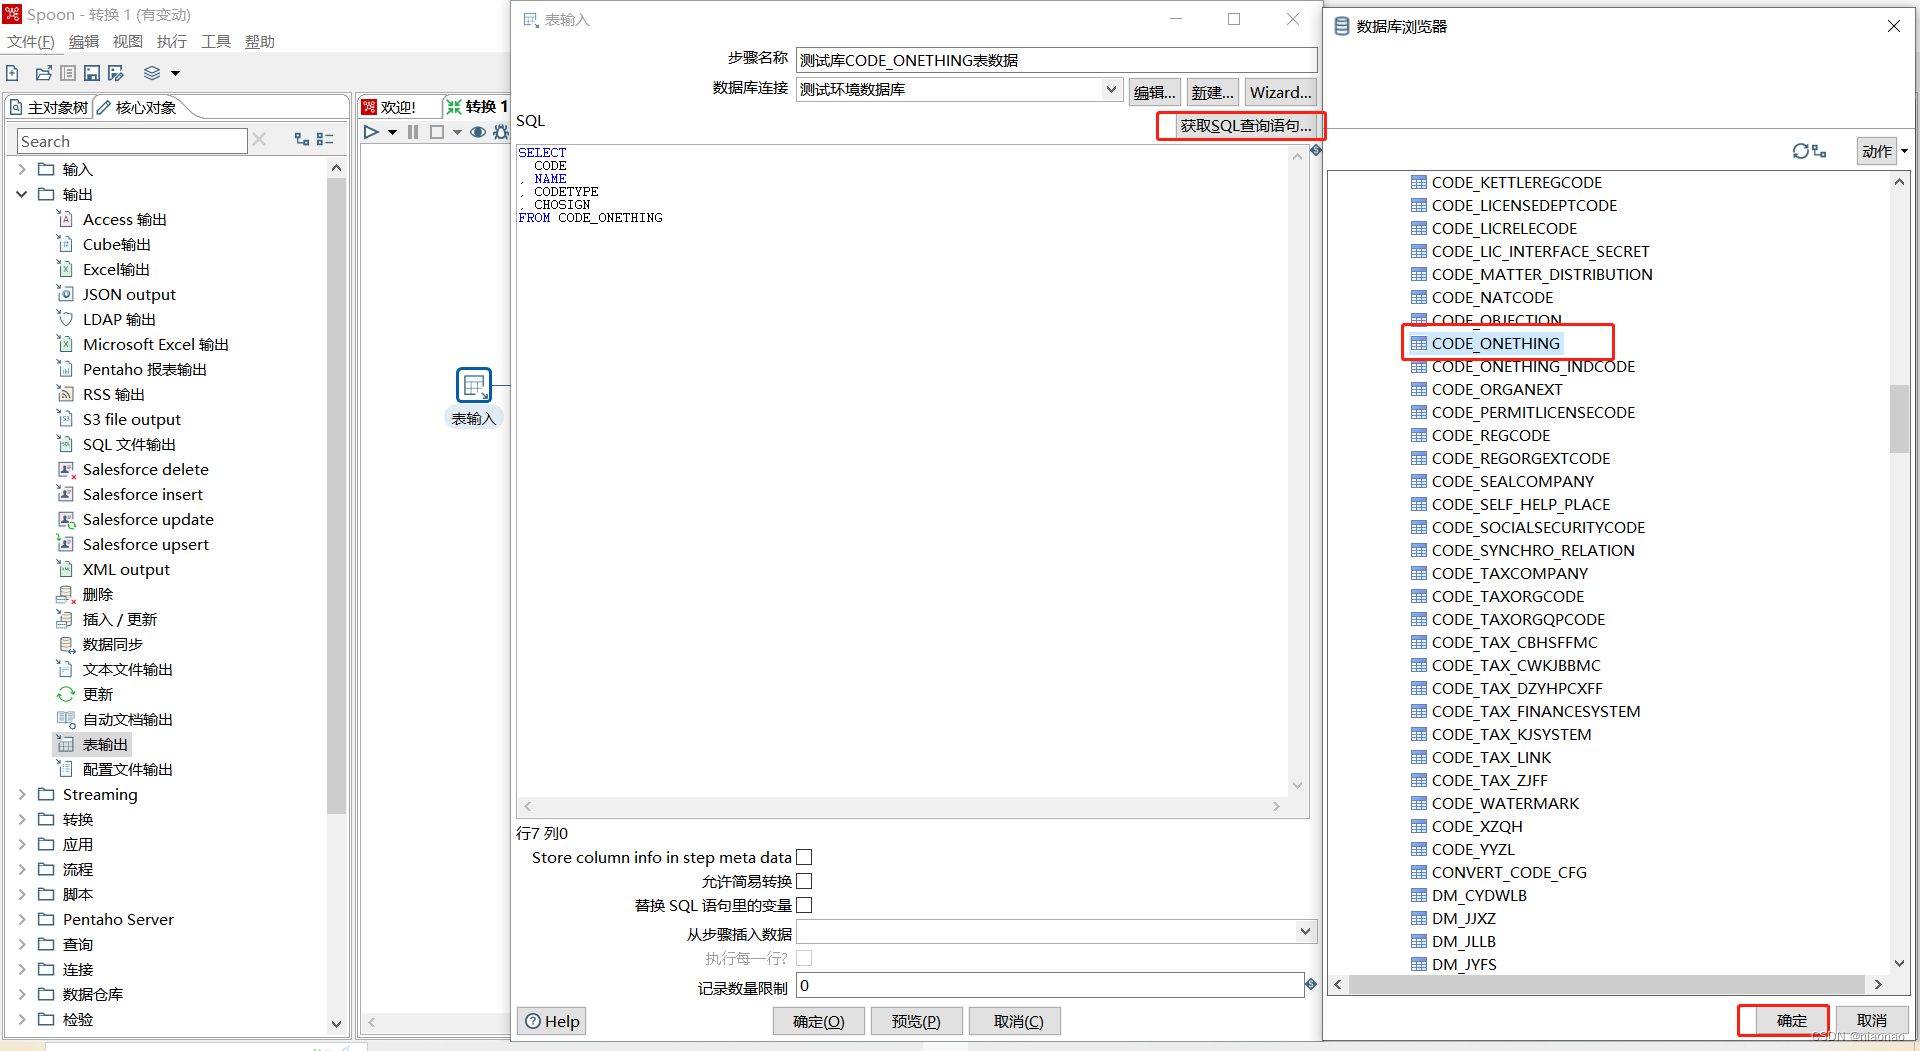Click the variable diamond icon by row limit
Viewport: 1920px width, 1051px height.
click(x=1311, y=984)
